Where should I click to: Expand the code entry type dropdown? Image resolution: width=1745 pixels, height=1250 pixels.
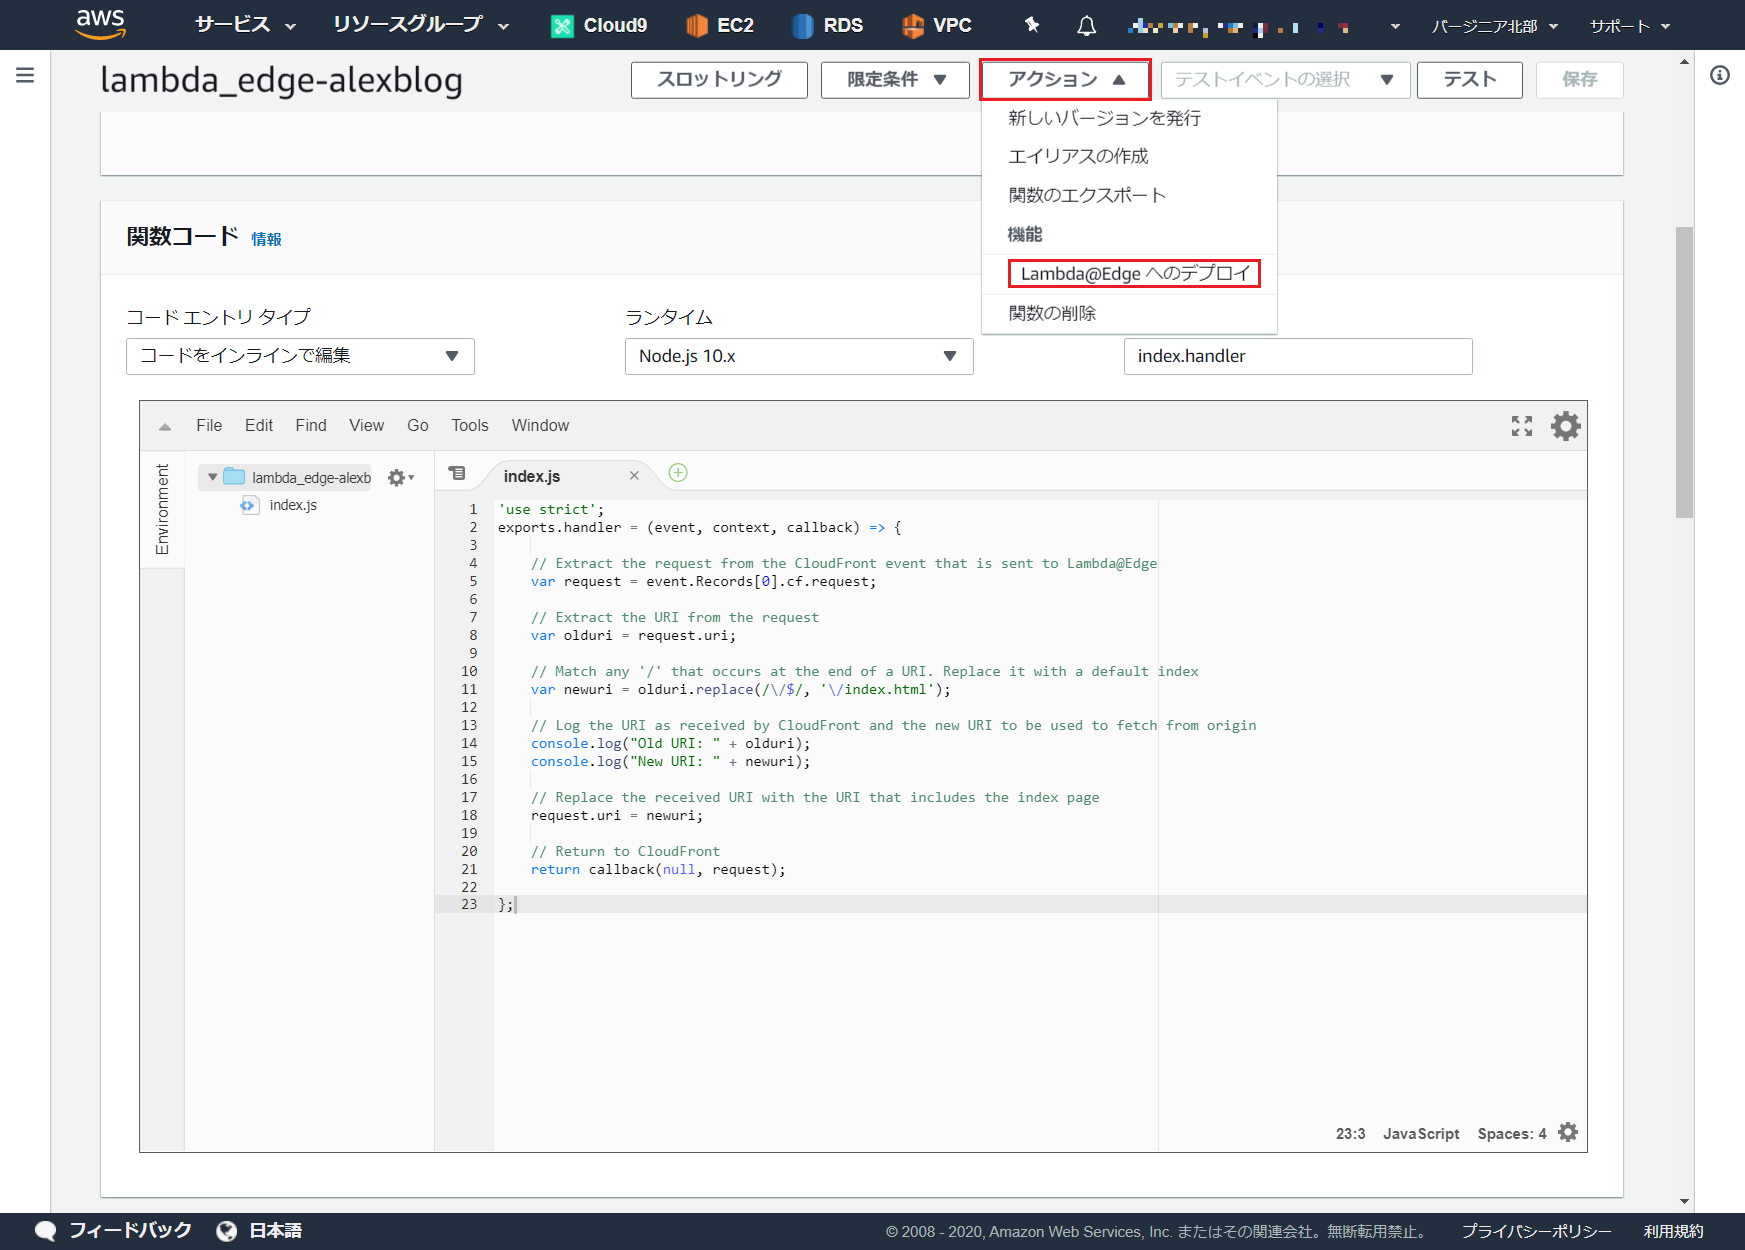(x=300, y=356)
